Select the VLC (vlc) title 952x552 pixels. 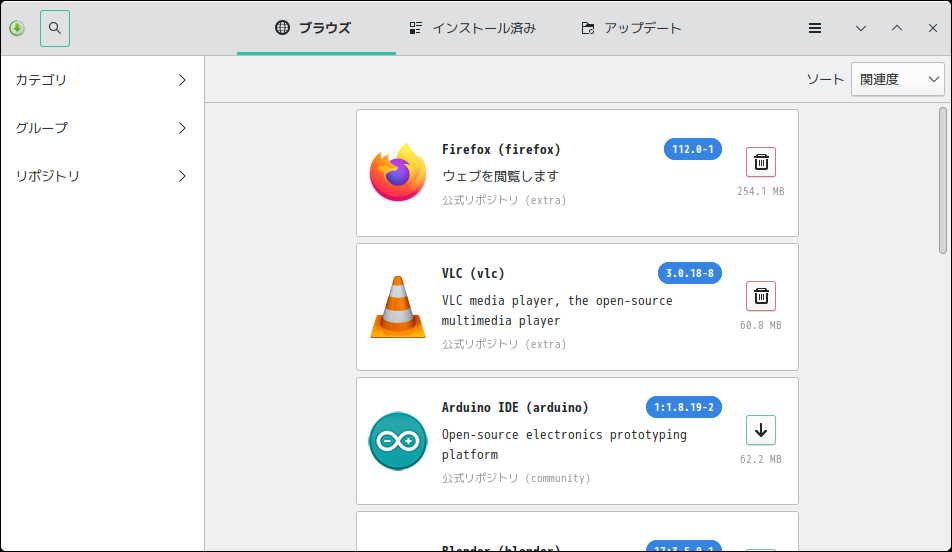(473, 273)
